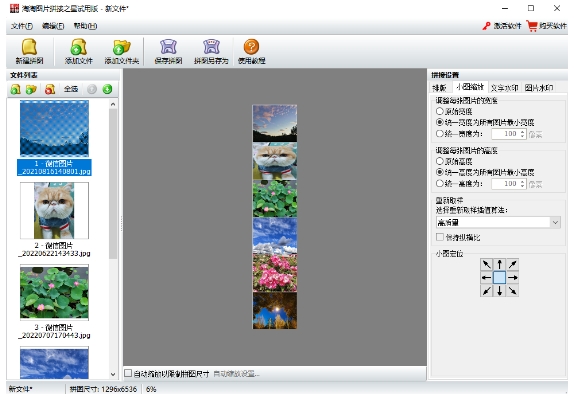Click the pink flowers image in collage preview

(275, 273)
